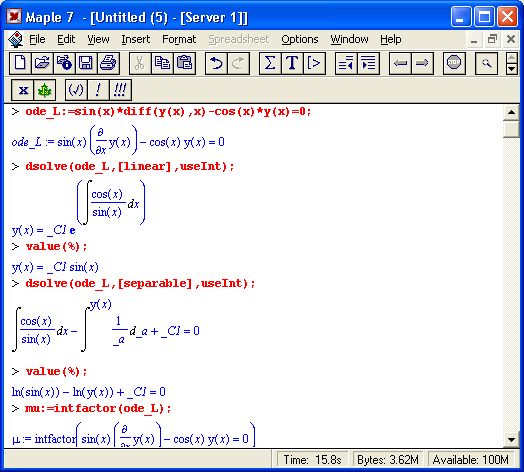
Task: Click the Copy icon
Action: (162, 63)
